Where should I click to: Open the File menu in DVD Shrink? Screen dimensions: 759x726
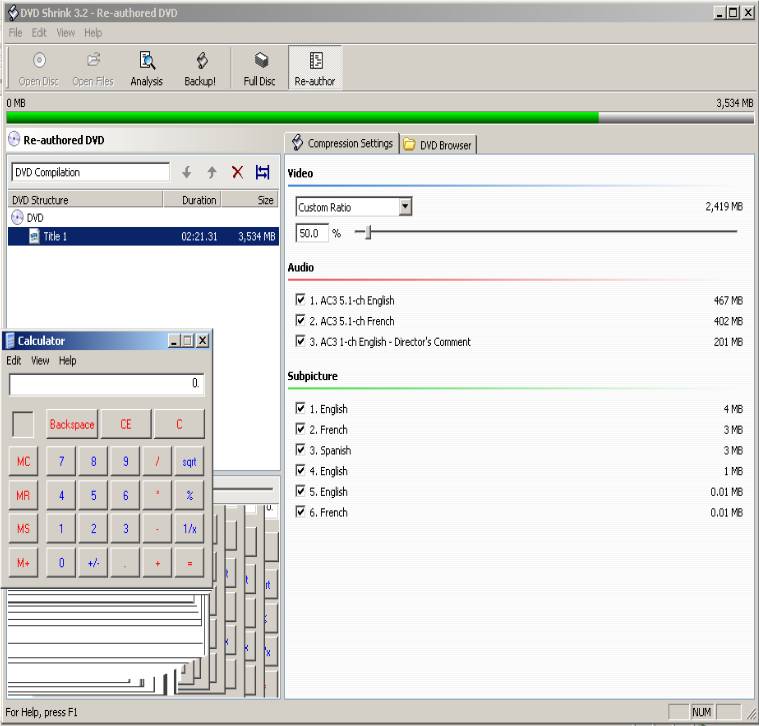[x=15, y=32]
